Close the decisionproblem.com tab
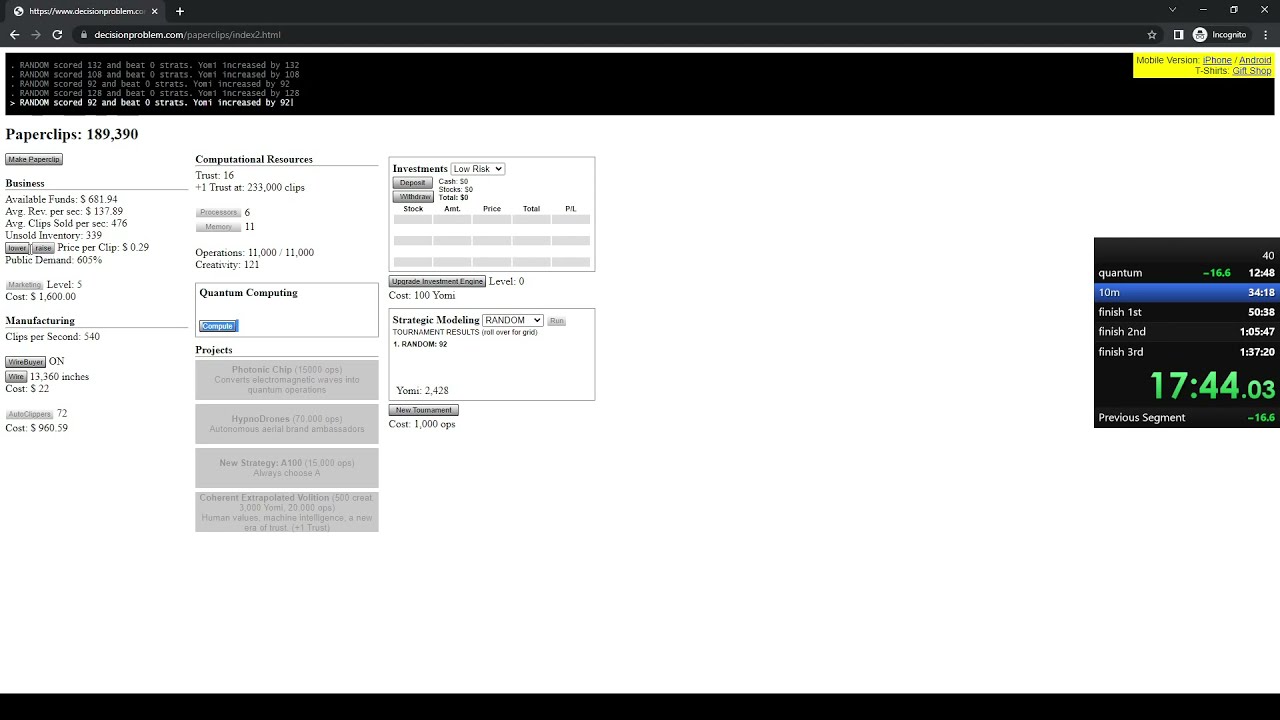 point(155,11)
